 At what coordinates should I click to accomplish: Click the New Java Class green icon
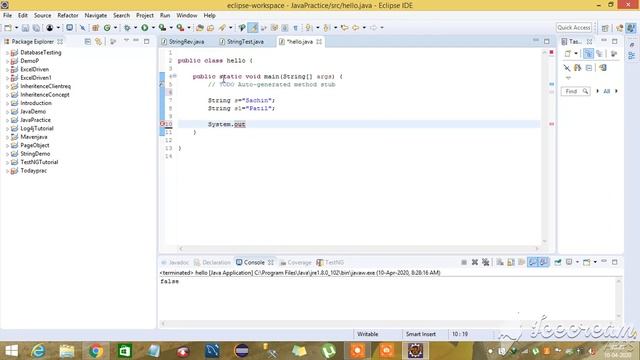point(107,28)
